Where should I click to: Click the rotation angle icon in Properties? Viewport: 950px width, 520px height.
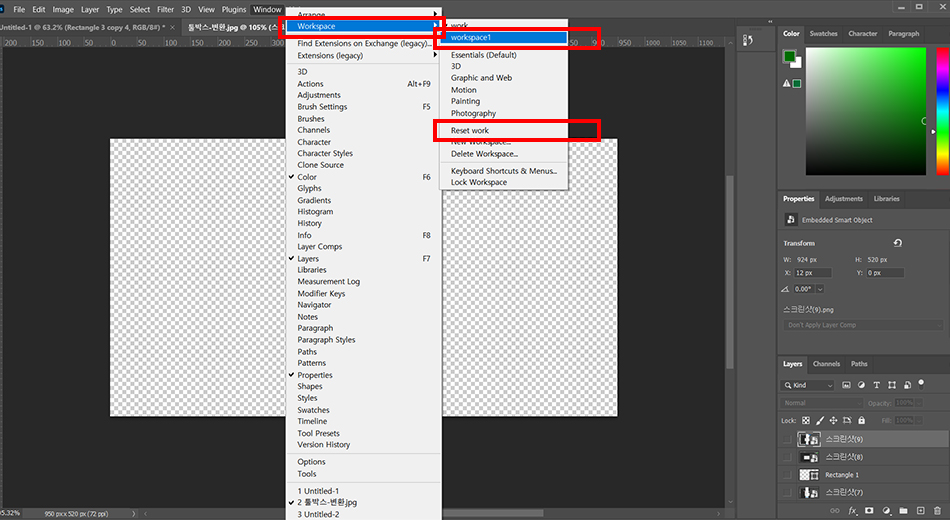pos(786,289)
